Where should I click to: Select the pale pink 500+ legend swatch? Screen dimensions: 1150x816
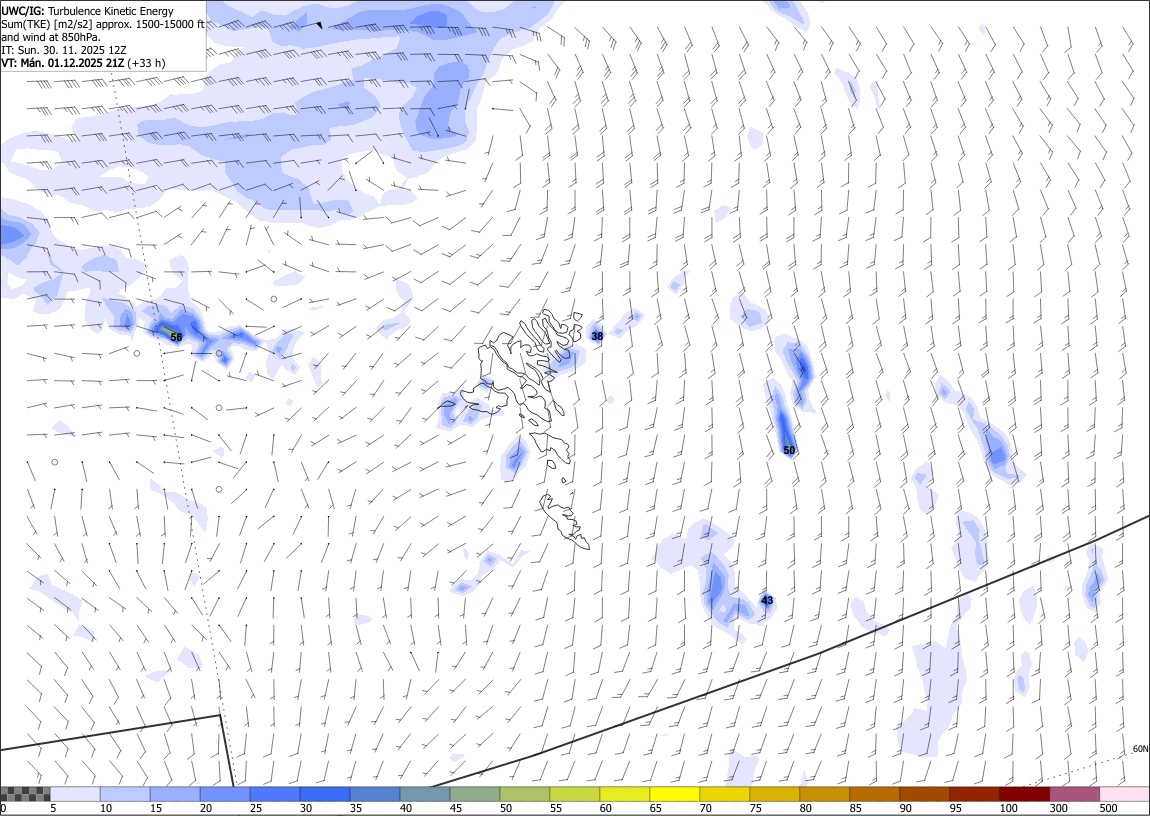1124,794
